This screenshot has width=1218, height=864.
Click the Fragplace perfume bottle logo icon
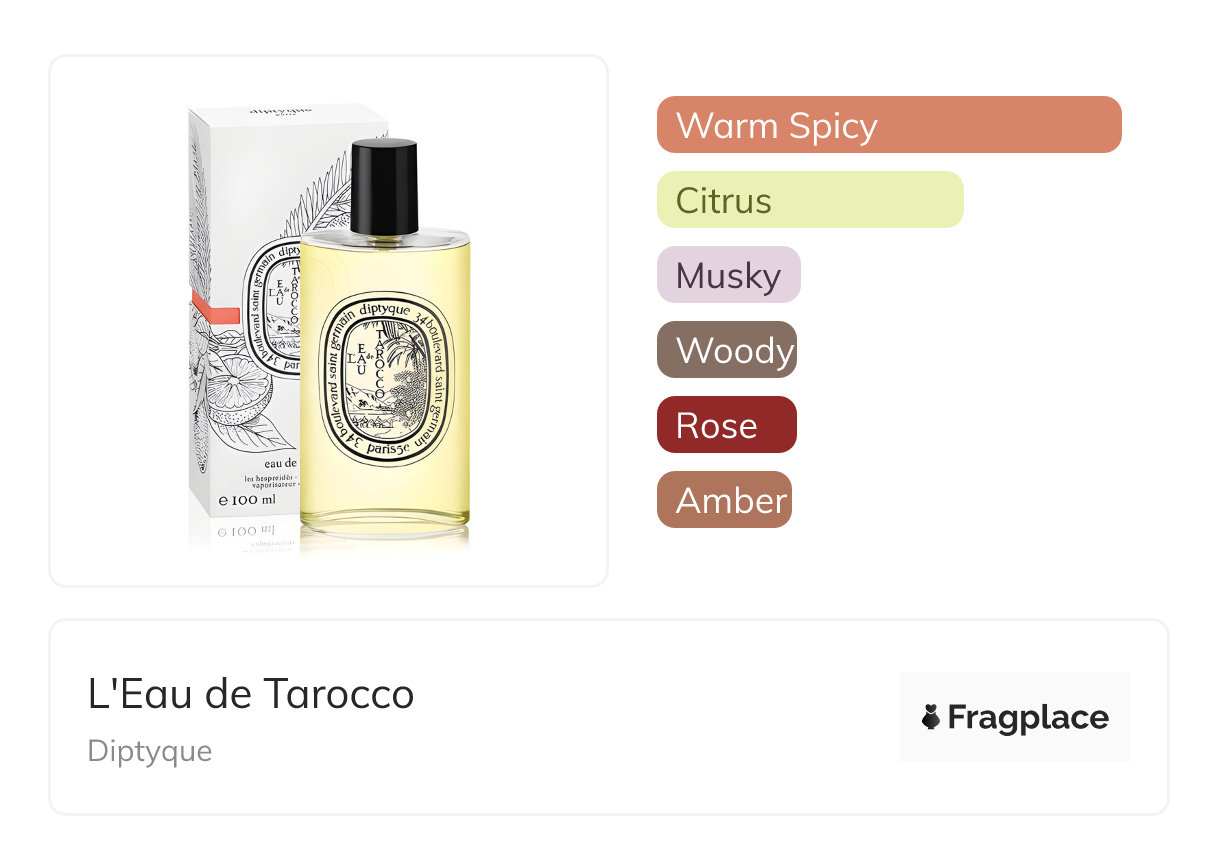click(x=931, y=717)
